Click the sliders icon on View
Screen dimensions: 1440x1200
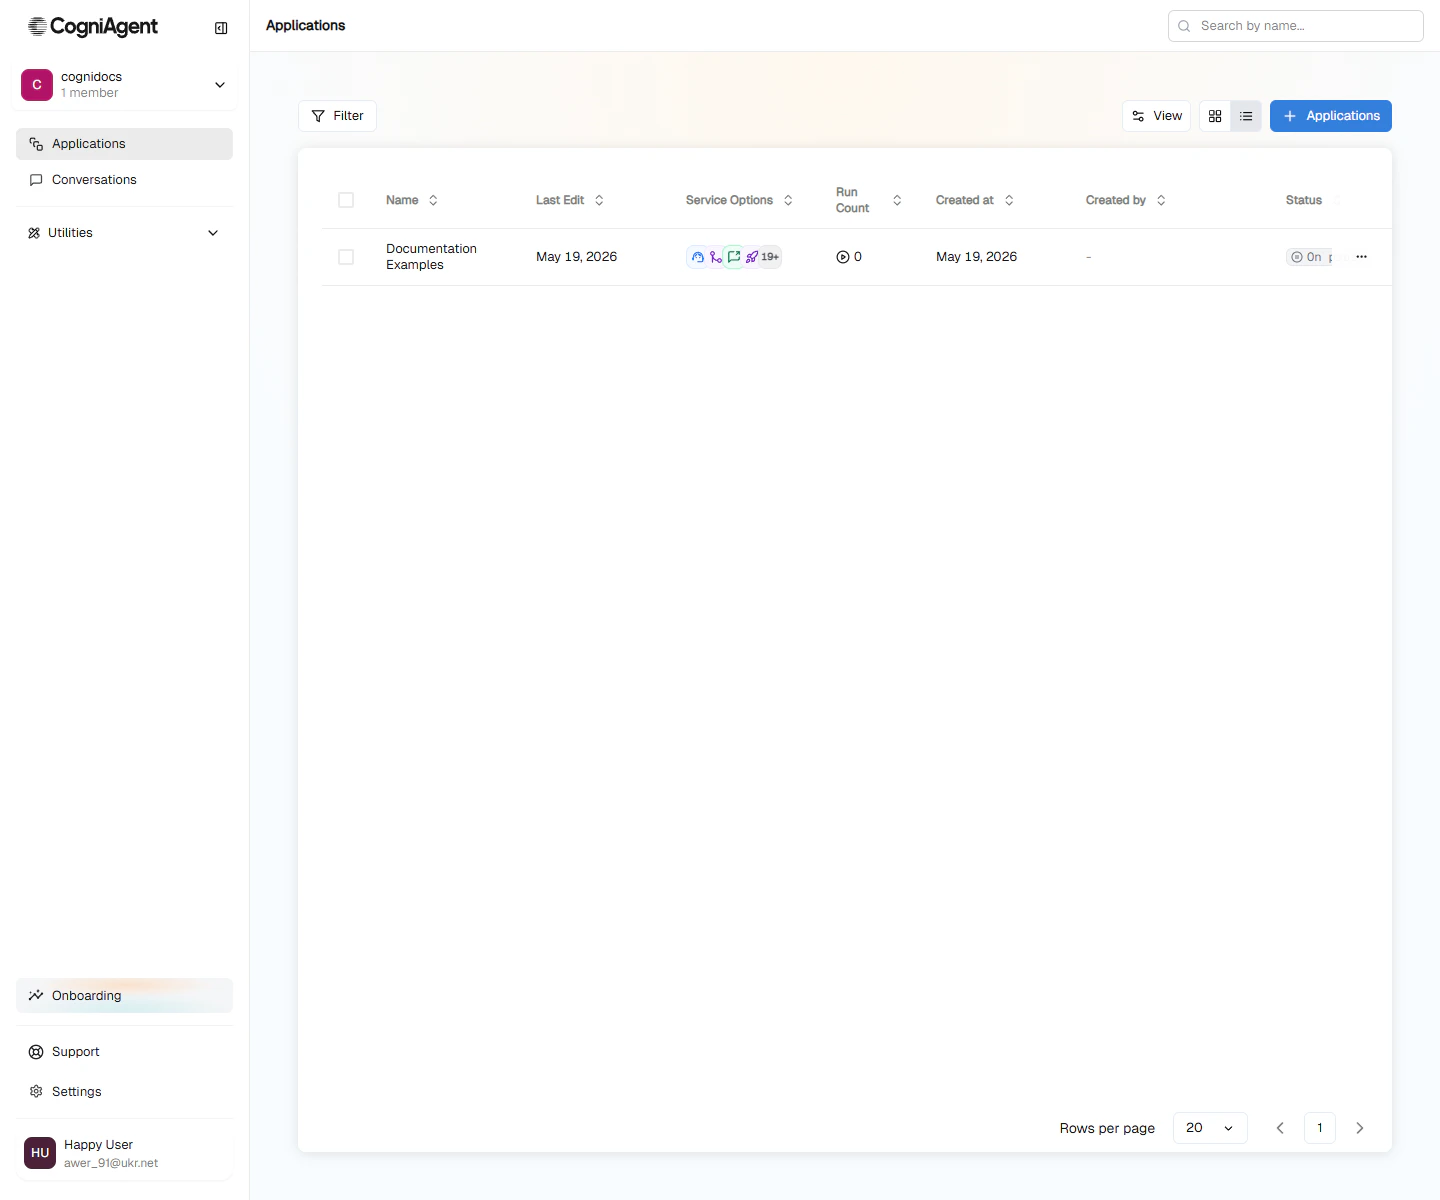[x=1138, y=116]
